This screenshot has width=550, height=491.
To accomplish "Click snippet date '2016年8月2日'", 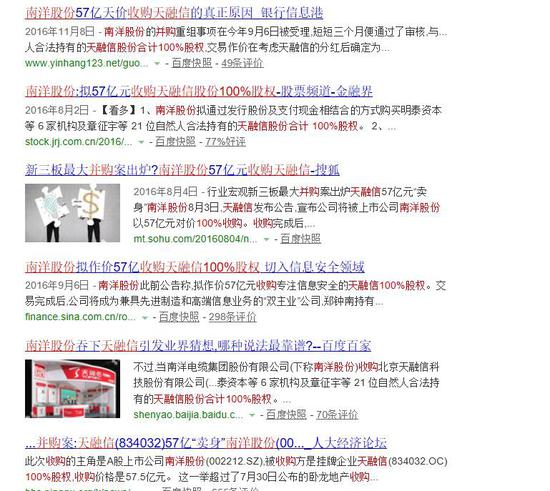I will pos(57,110).
